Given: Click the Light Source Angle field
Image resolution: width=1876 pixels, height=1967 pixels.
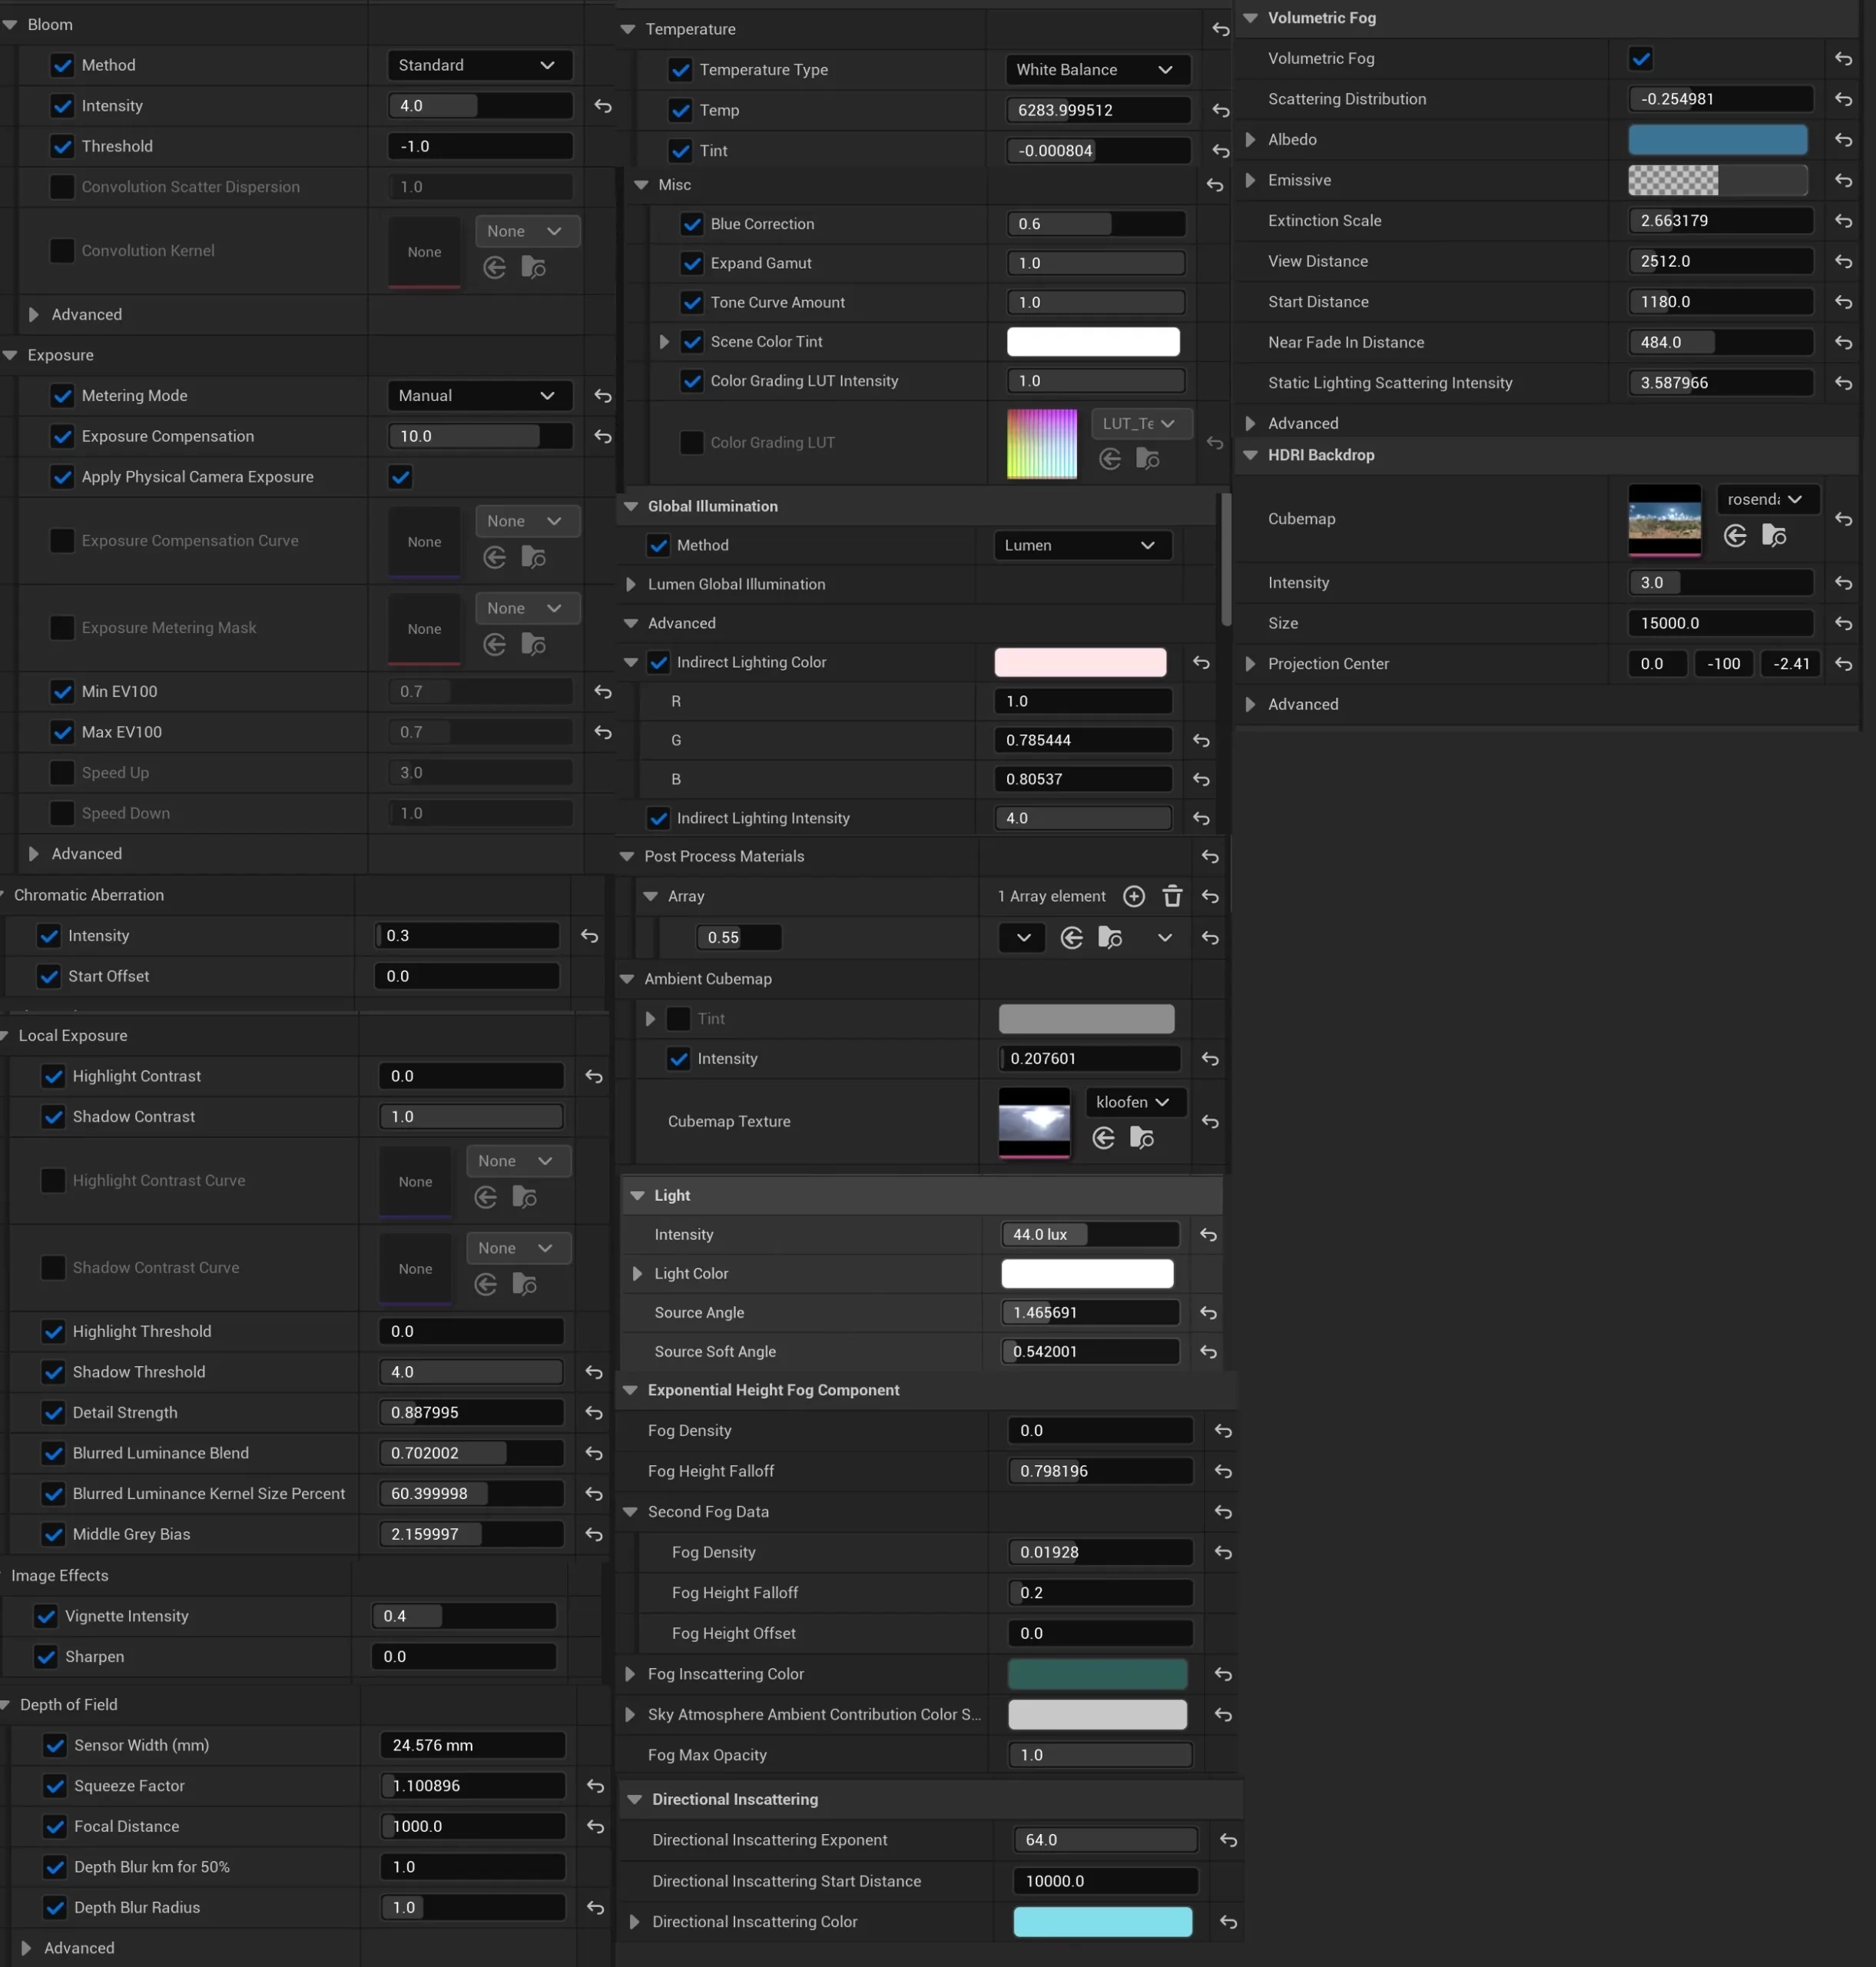Looking at the screenshot, I should [x=1090, y=1313].
